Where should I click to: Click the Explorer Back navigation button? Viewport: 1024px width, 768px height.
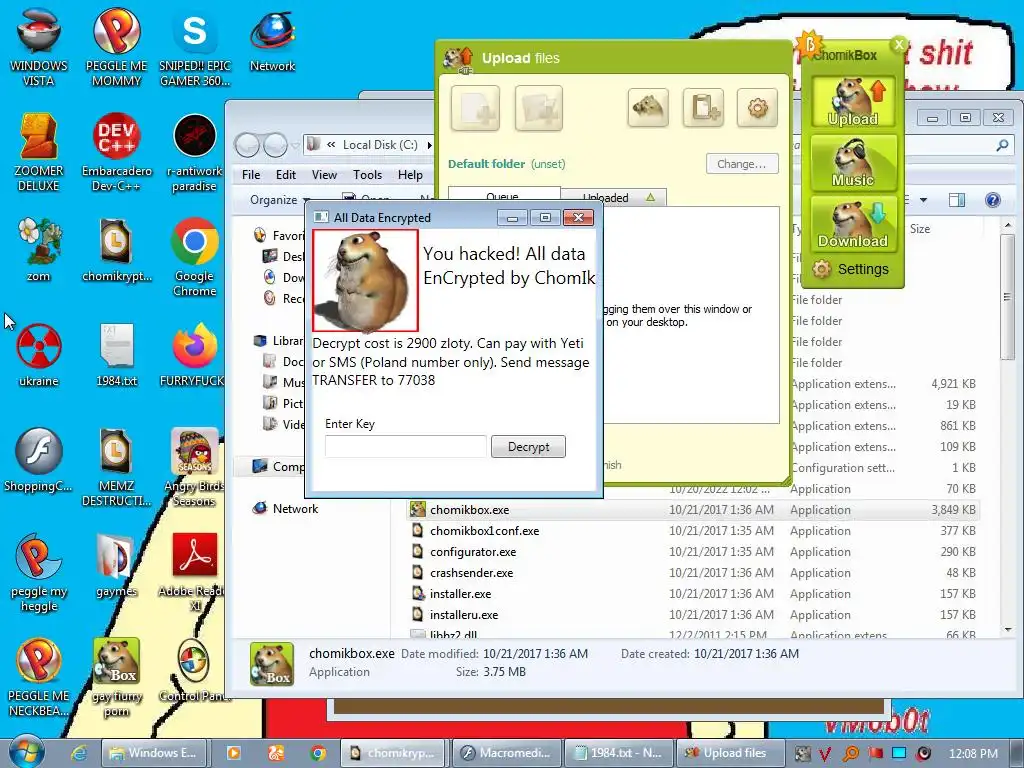click(x=248, y=145)
